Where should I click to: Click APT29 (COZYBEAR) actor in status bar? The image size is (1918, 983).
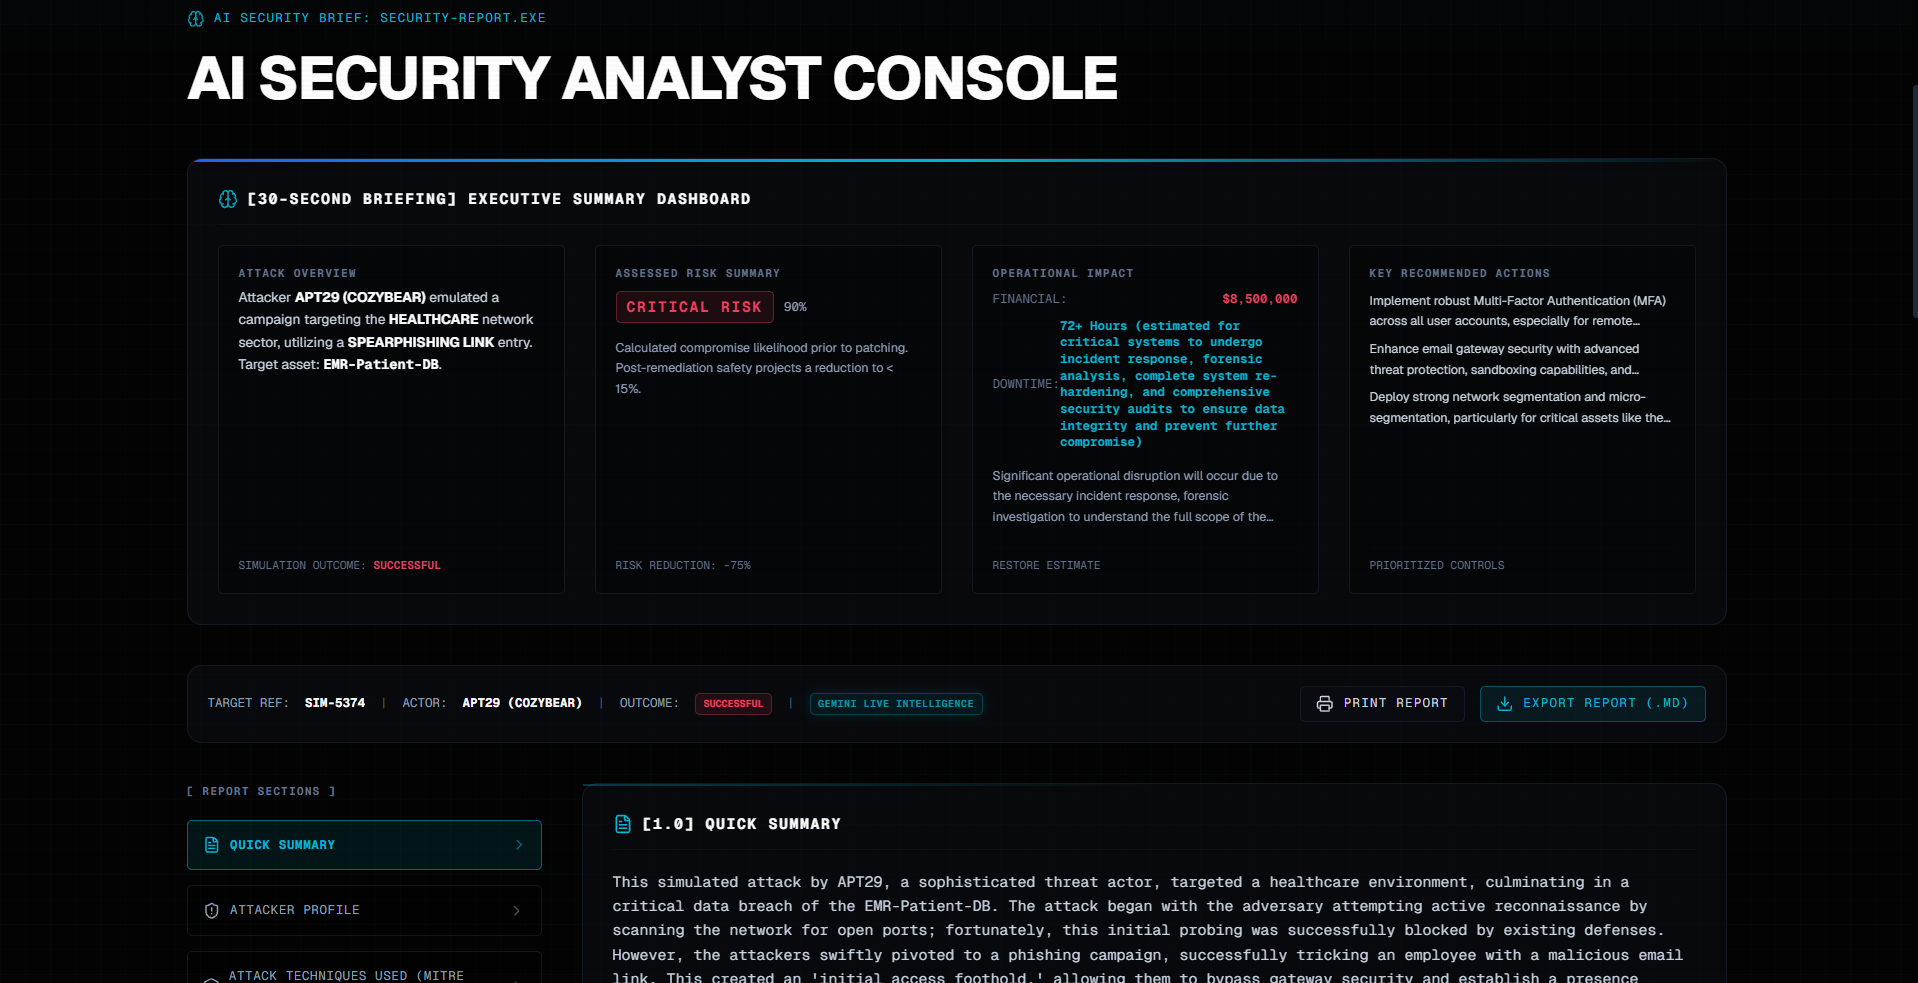(522, 703)
